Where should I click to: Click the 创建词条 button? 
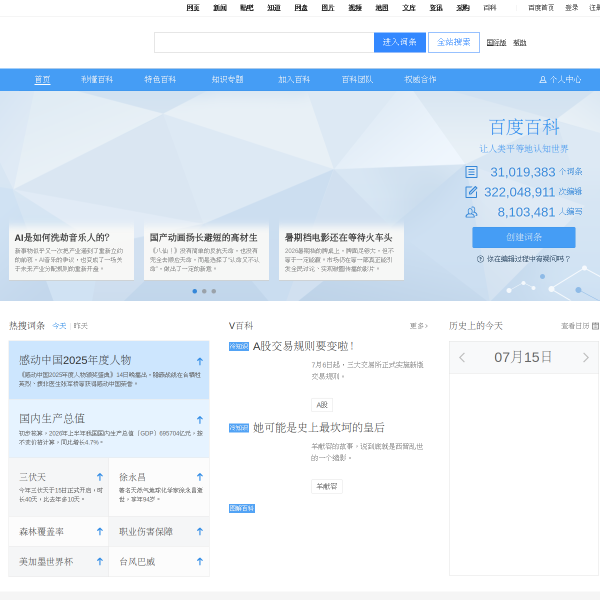pos(524,237)
